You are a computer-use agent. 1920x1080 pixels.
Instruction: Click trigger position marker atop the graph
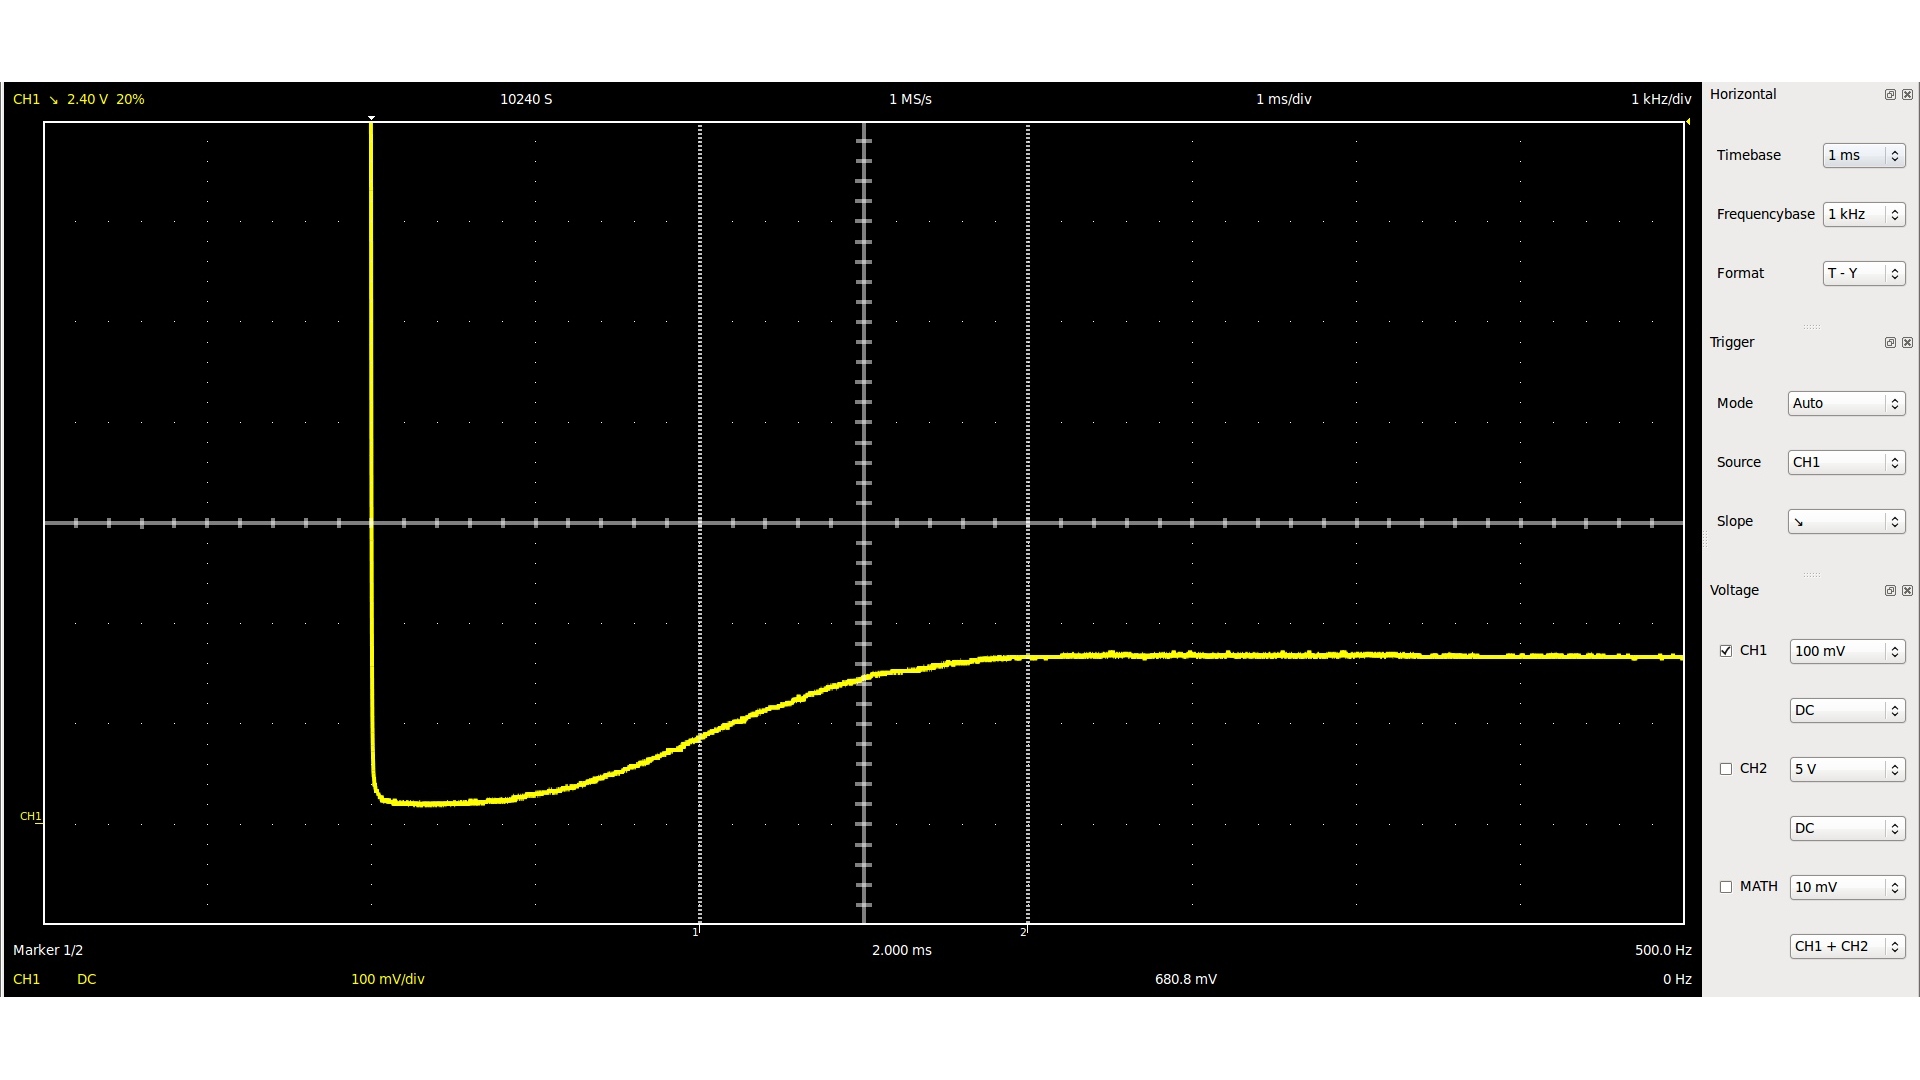[x=372, y=118]
